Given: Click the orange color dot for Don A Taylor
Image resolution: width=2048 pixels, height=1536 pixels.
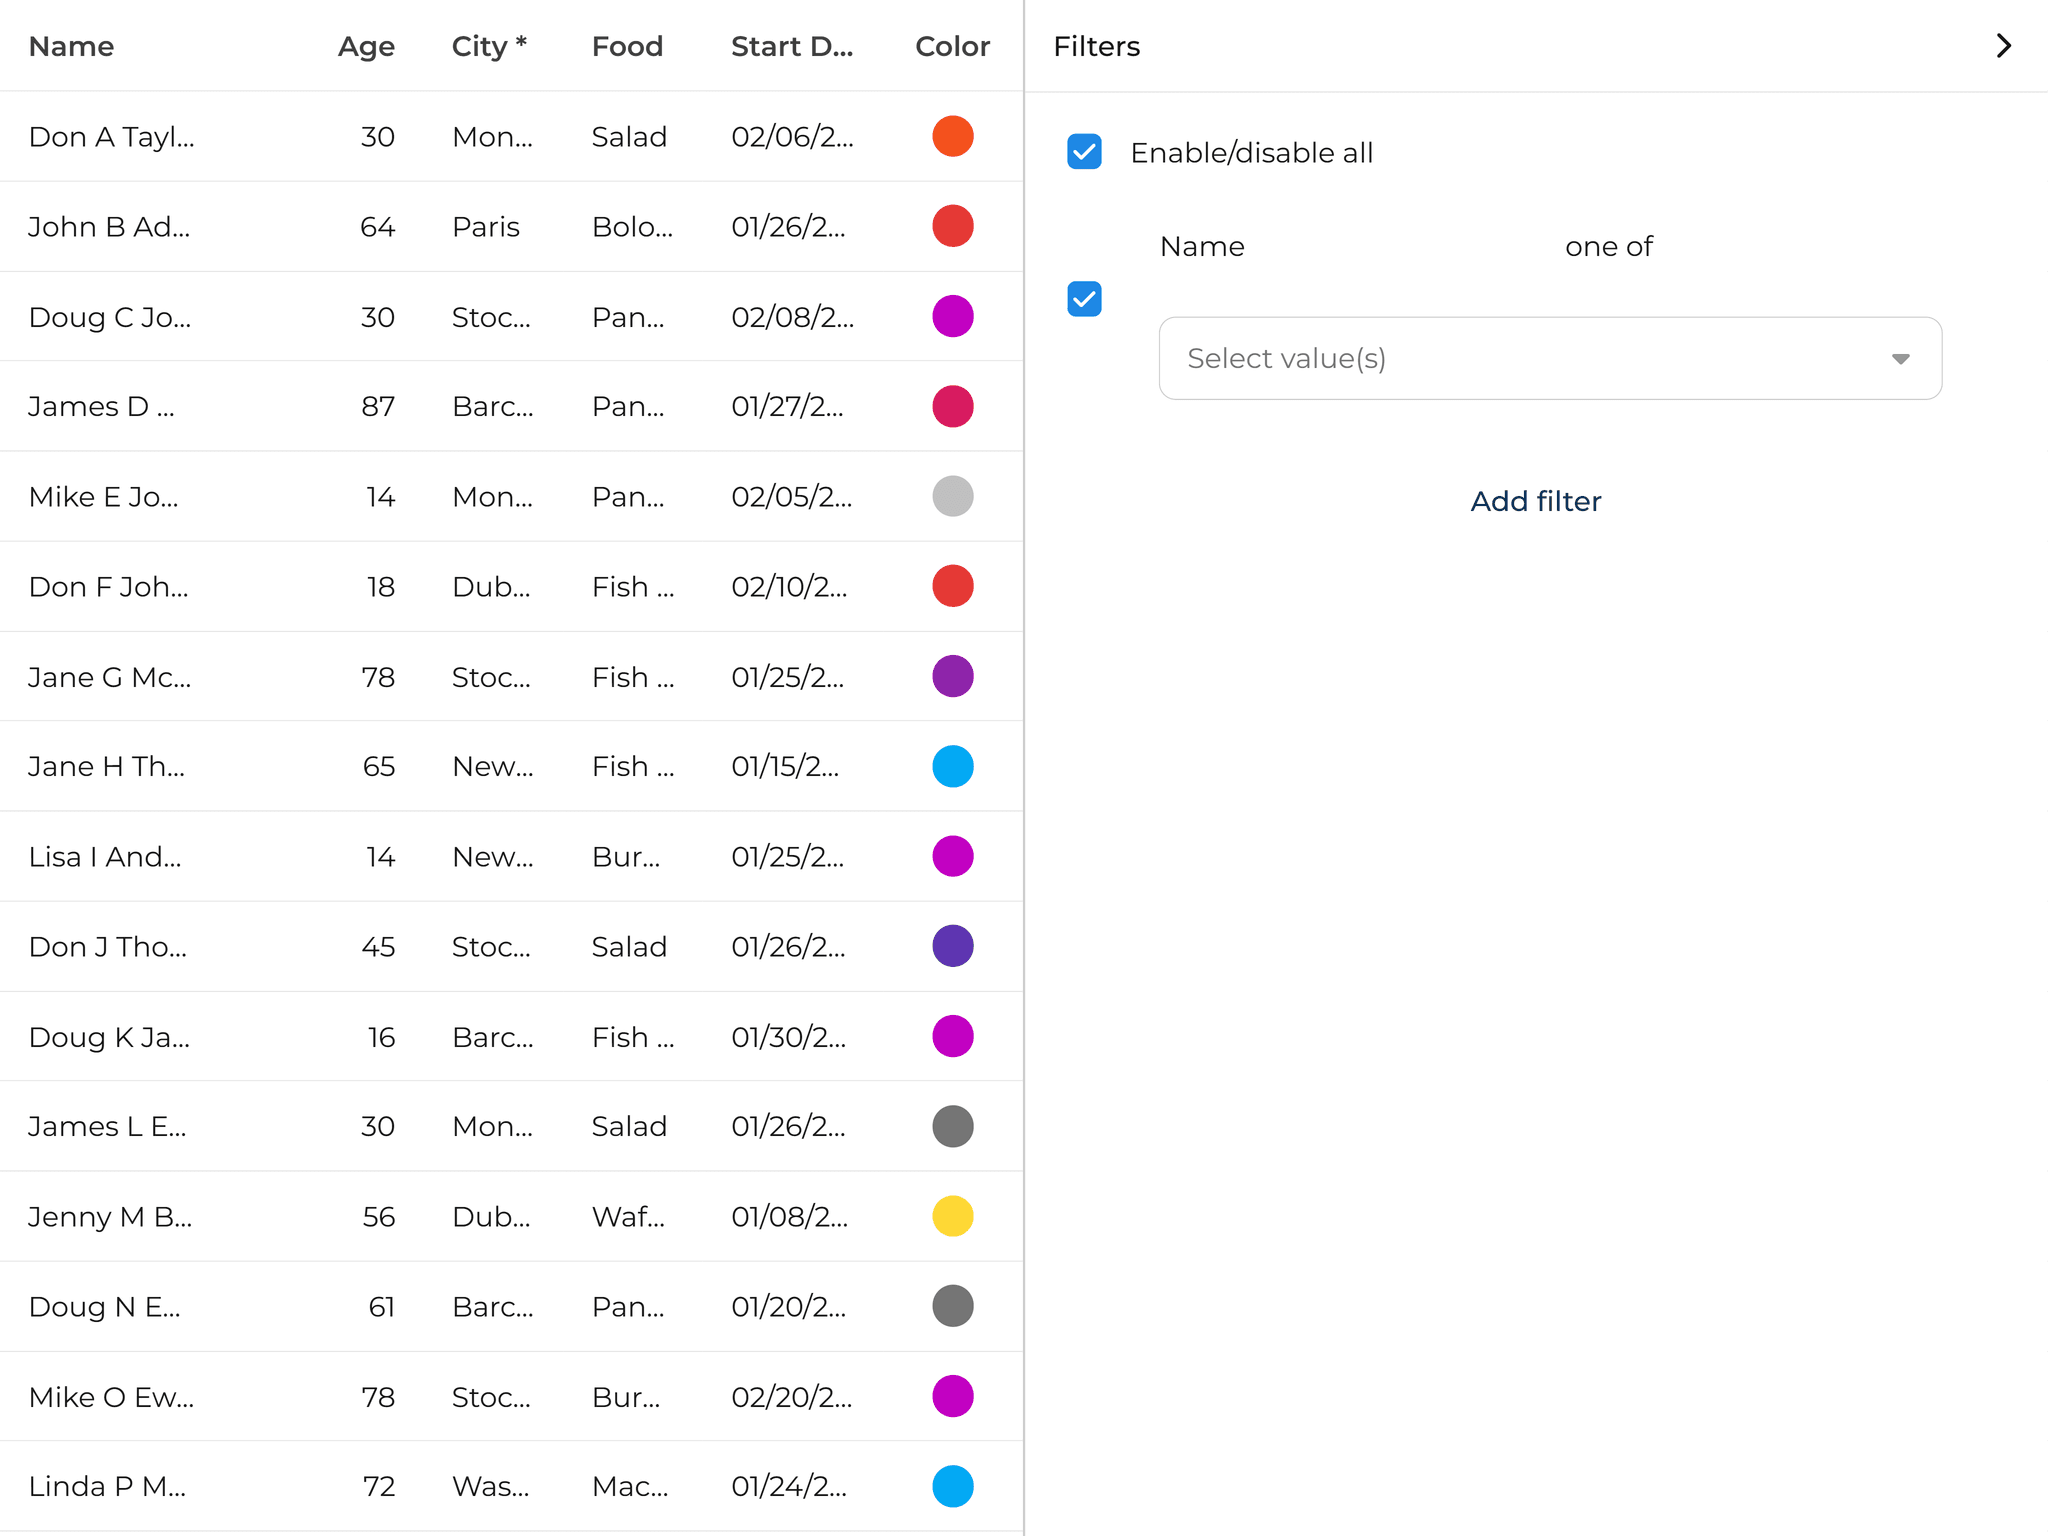Looking at the screenshot, I should (x=952, y=136).
